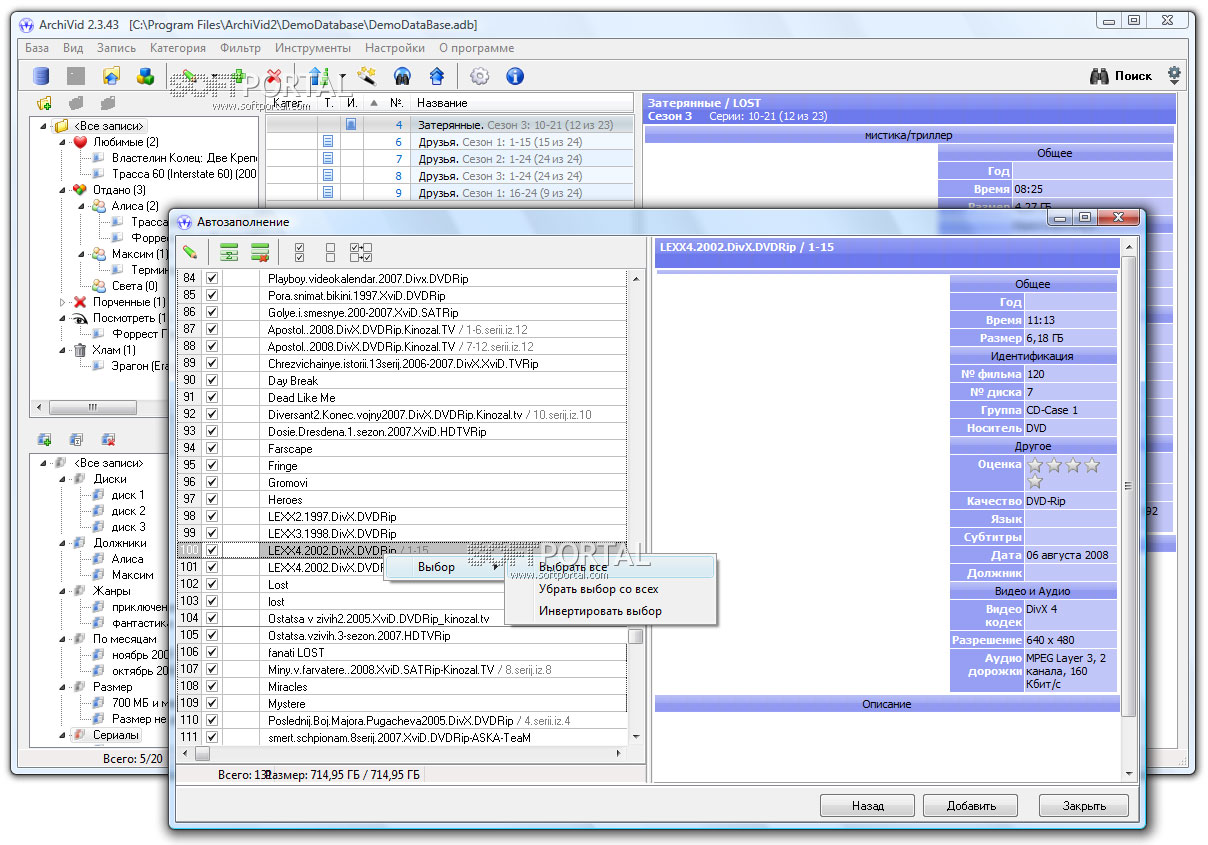Toggle checkbox for Miracles row 108
Image resolution: width=1208 pixels, height=845 pixels.
click(x=211, y=686)
